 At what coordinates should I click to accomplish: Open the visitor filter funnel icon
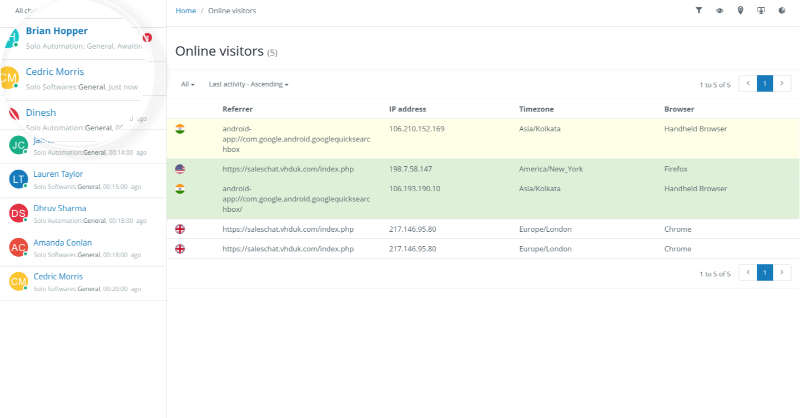pos(698,10)
